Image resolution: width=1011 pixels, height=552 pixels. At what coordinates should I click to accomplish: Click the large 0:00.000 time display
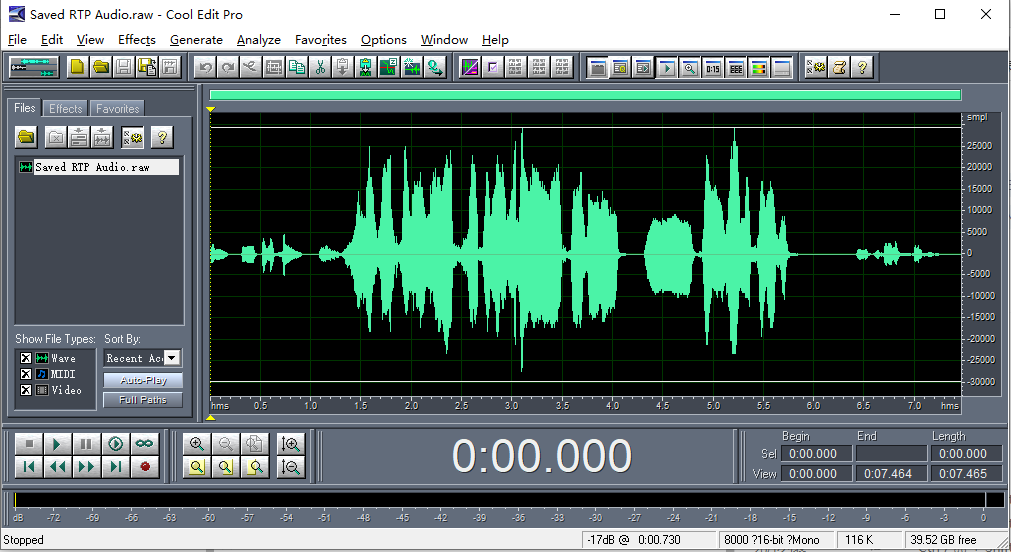point(542,456)
